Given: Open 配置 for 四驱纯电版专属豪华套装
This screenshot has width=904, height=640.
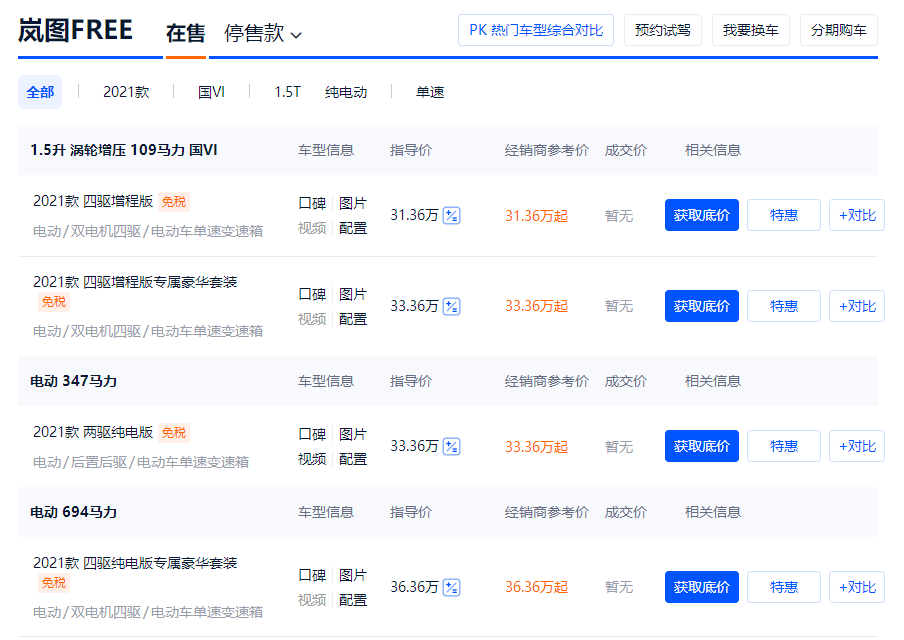Looking at the screenshot, I should [x=353, y=600].
